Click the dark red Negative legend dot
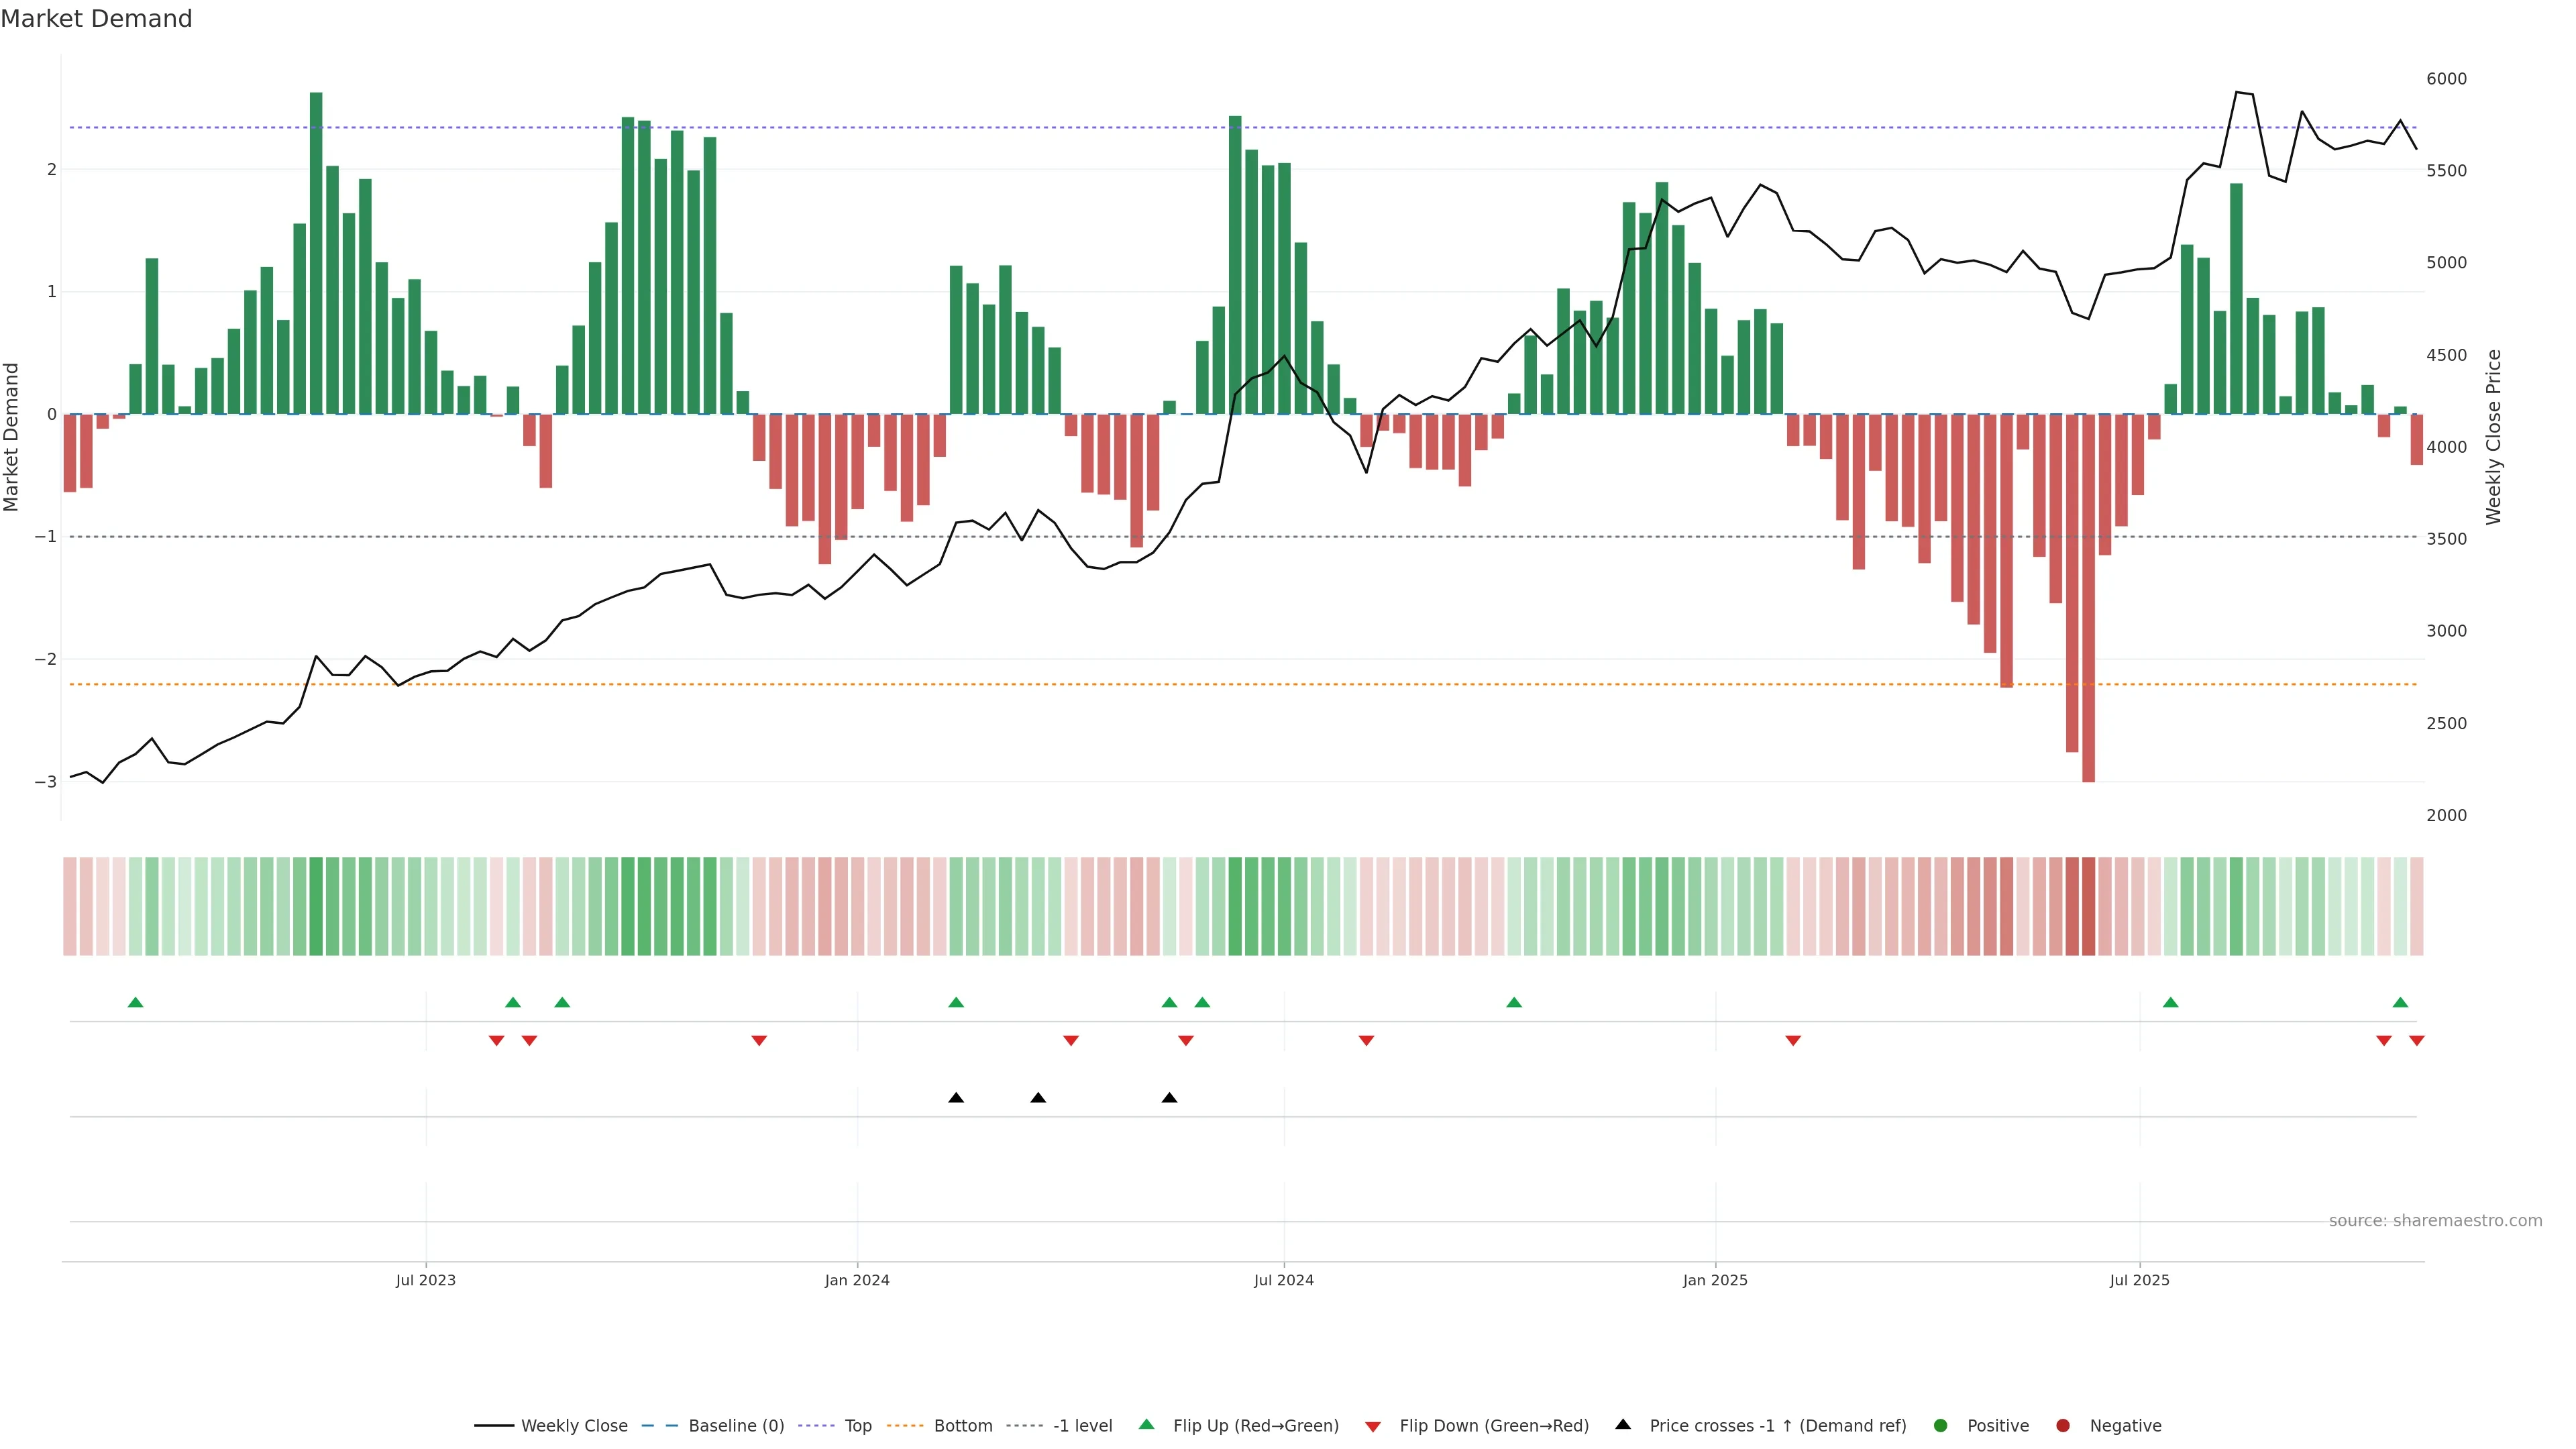The width and height of the screenshot is (2576, 1449). pyautogui.click(x=2062, y=1425)
